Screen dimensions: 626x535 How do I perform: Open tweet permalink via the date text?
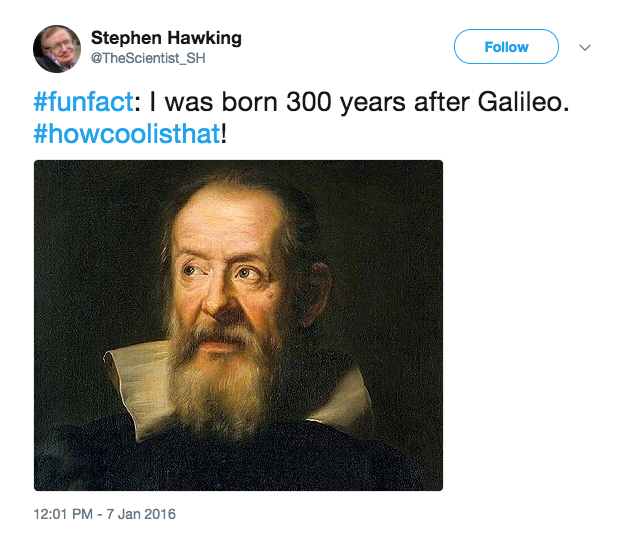point(105,514)
